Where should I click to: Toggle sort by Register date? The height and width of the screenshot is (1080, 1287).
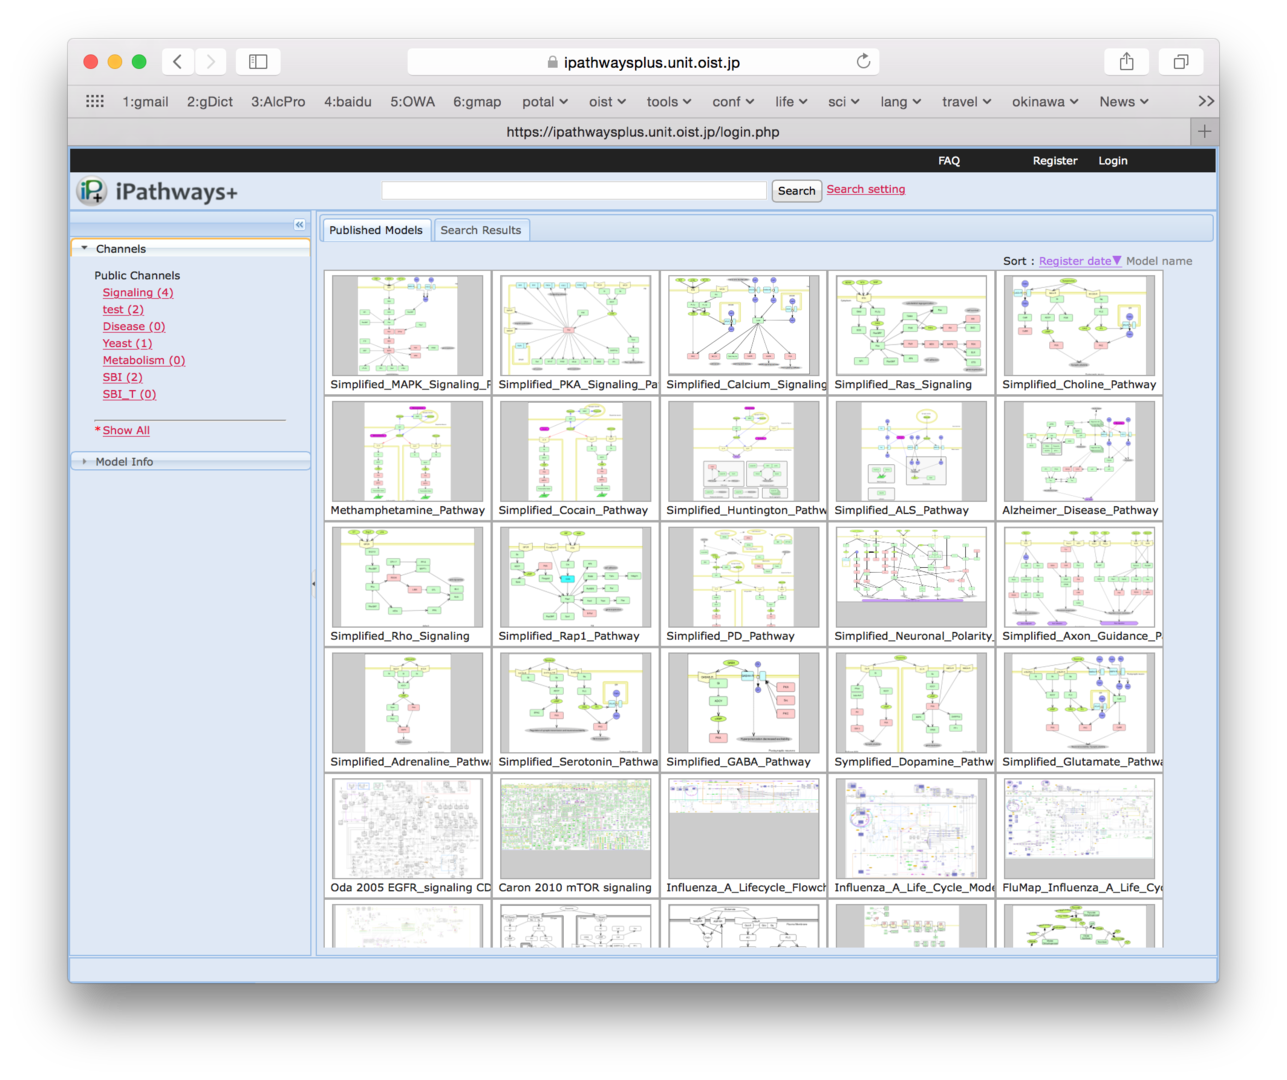[x=1079, y=261]
